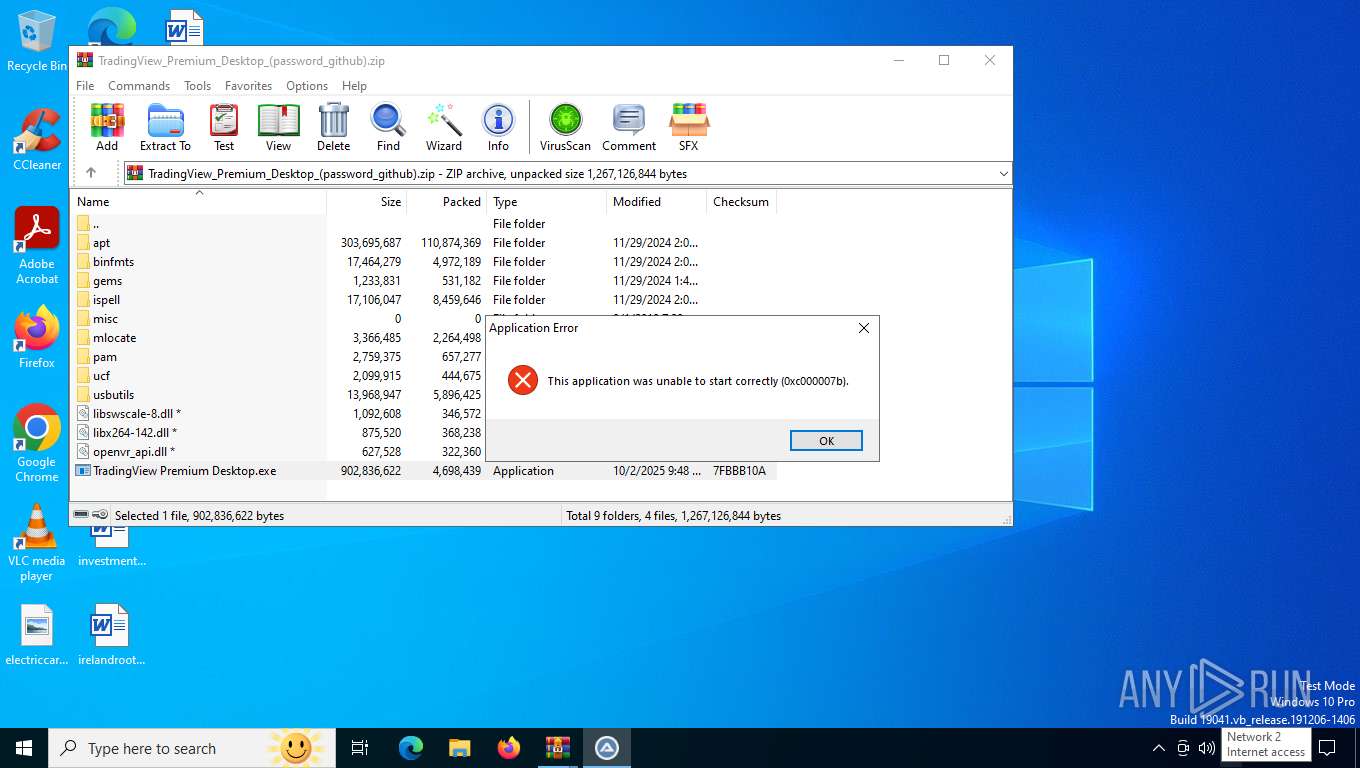The image size is (1360, 768).
Task: Open the irelandroot Word document icon
Action: pyautogui.click(x=110, y=636)
